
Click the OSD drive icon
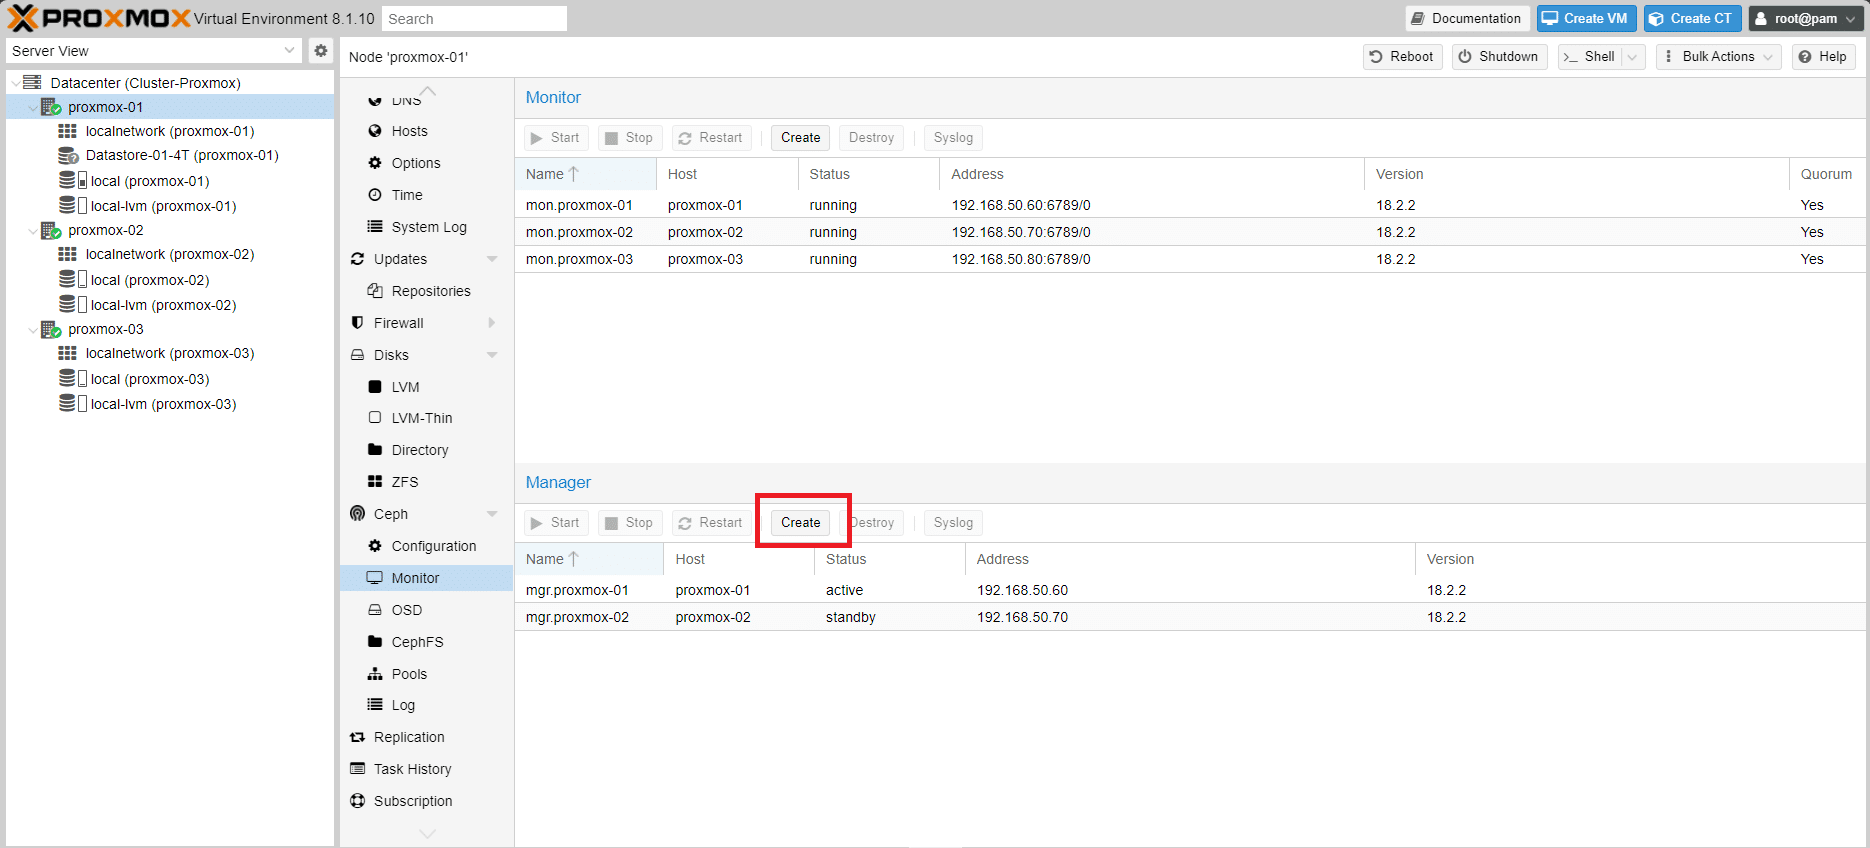[x=375, y=610]
